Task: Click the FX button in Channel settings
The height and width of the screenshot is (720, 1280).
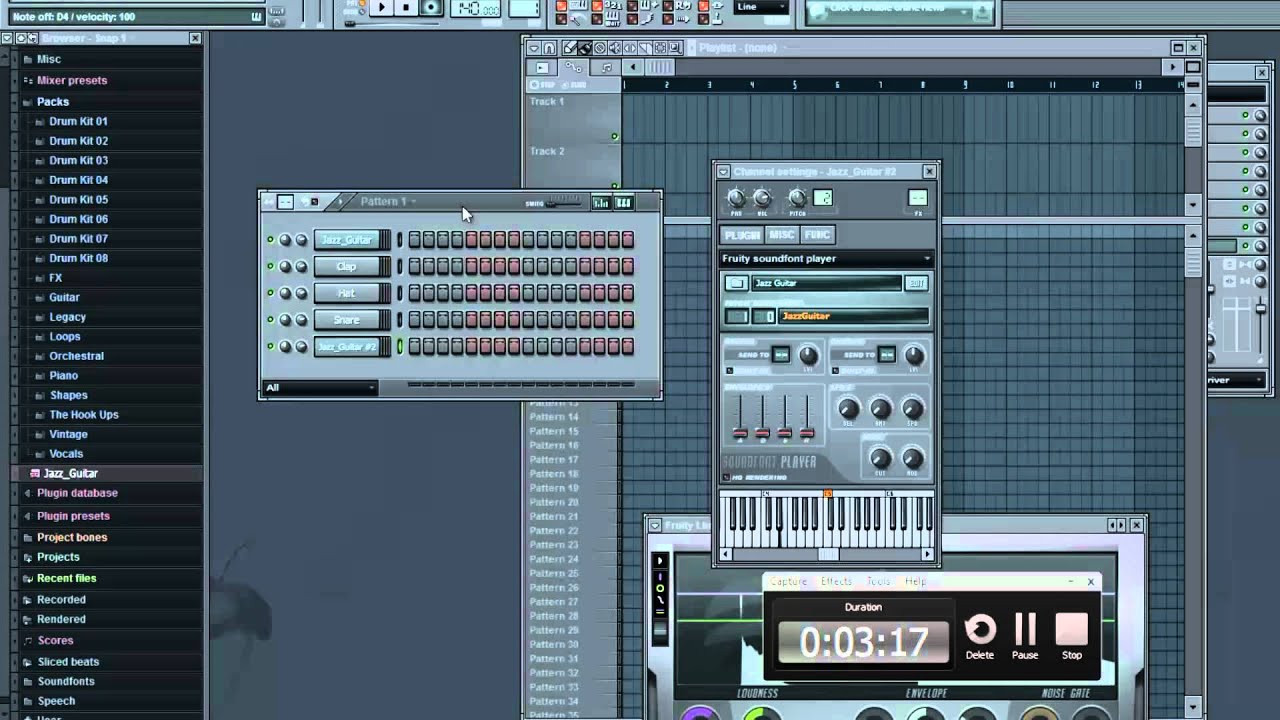Action: [917, 198]
